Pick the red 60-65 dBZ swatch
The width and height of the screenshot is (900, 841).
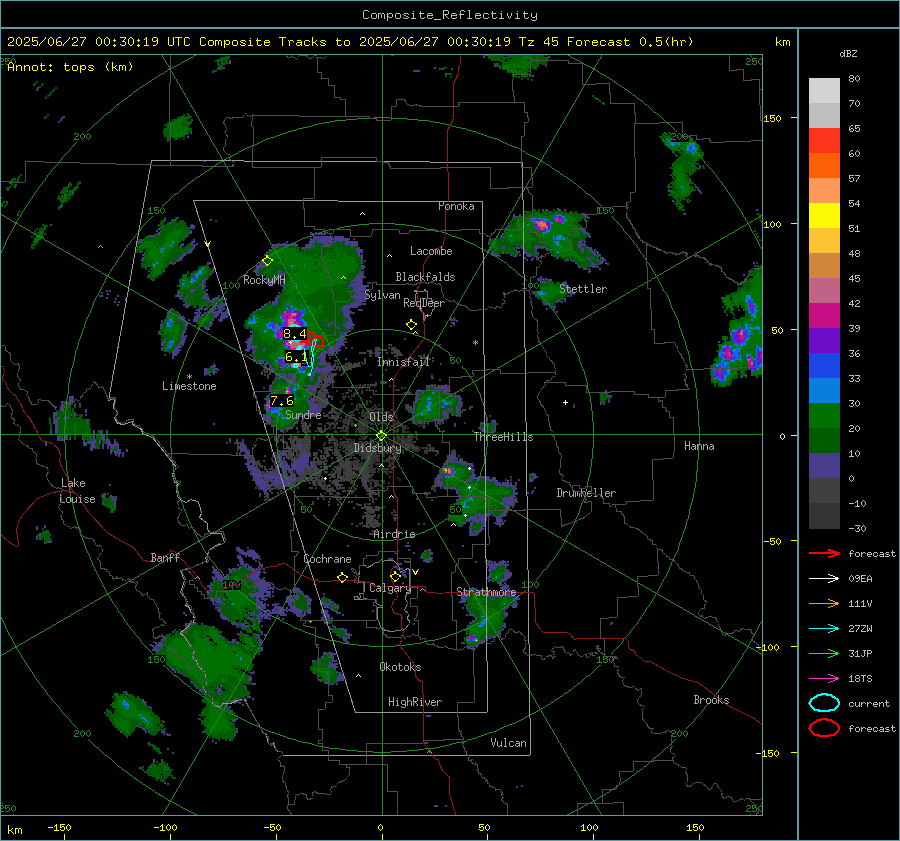pos(824,141)
